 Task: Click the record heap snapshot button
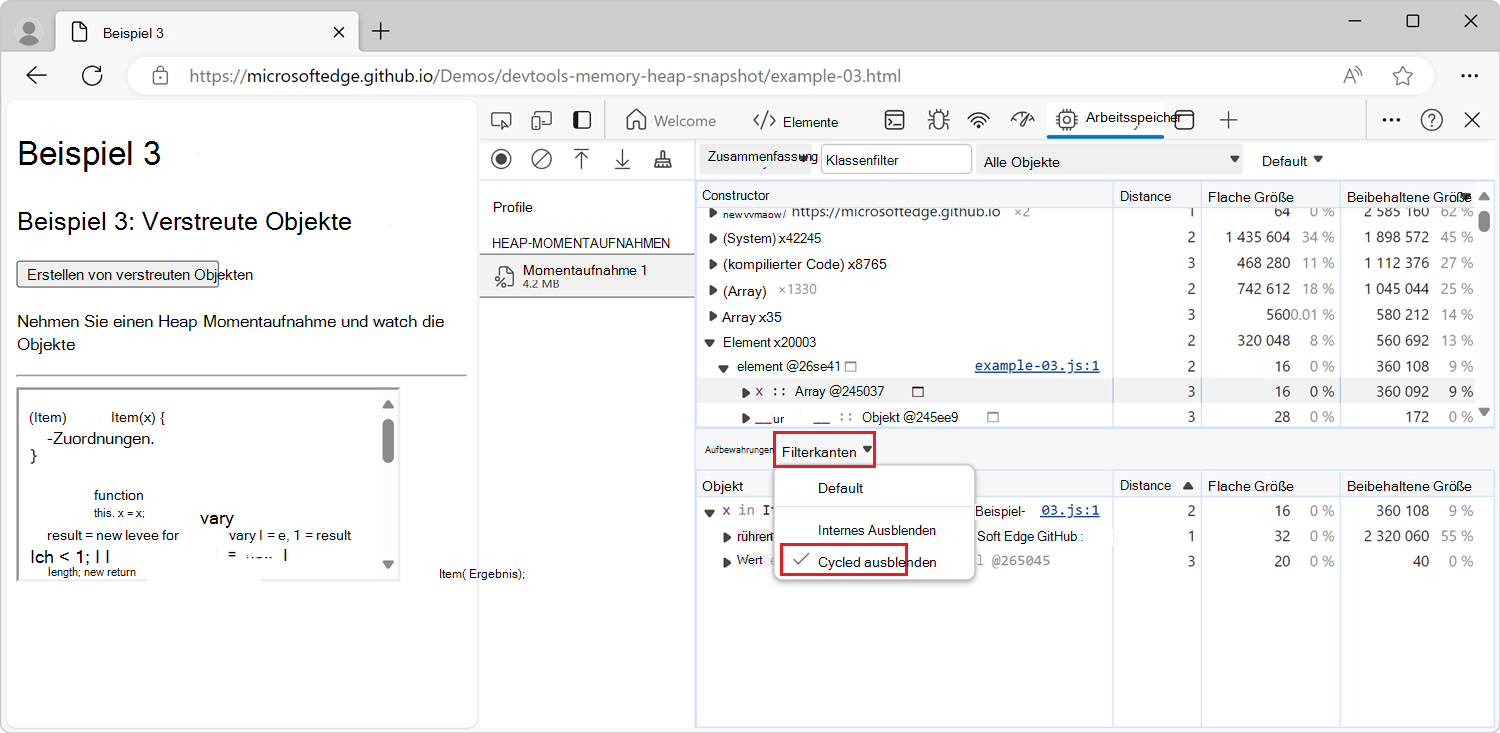point(501,159)
